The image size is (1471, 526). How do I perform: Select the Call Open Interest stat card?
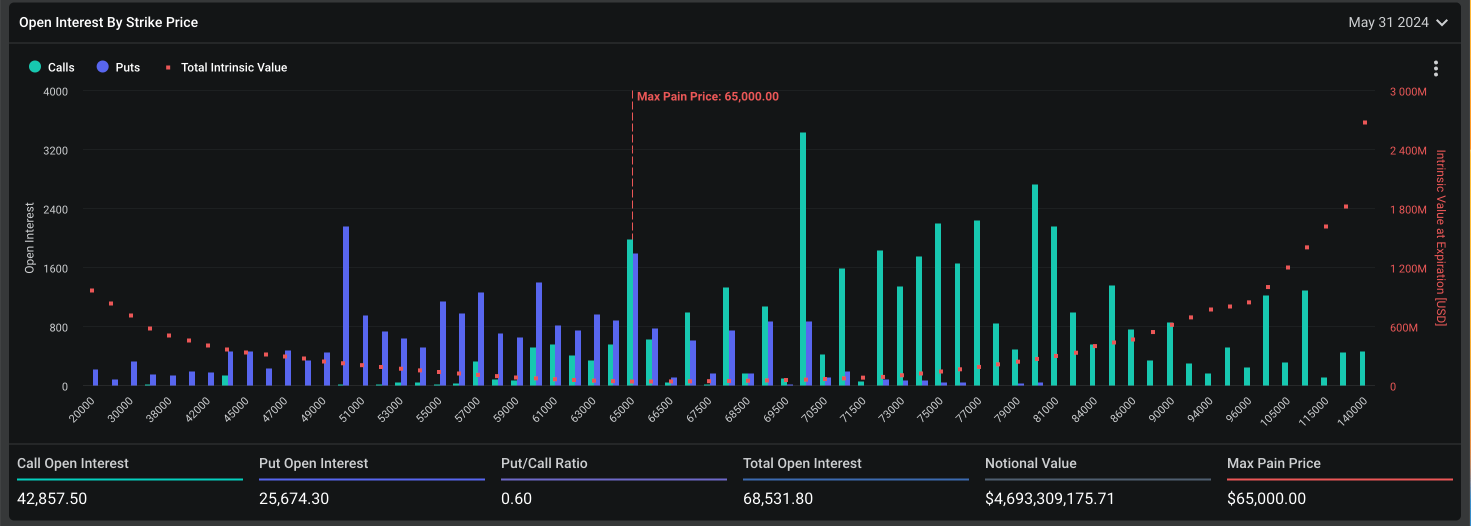click(x=130, y=480)
